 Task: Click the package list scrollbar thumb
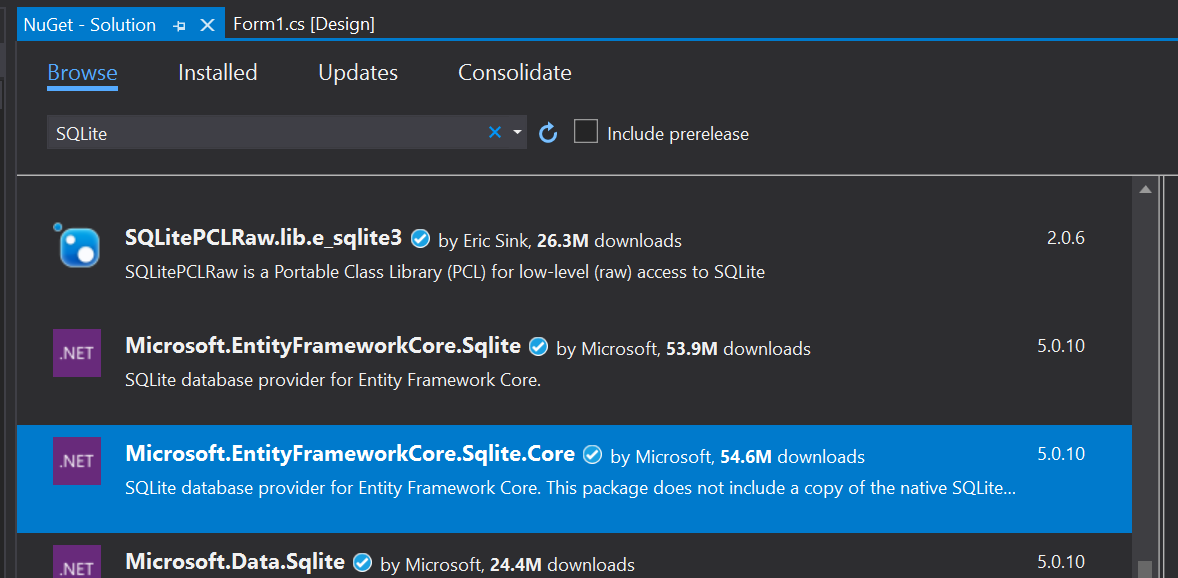1145,569
